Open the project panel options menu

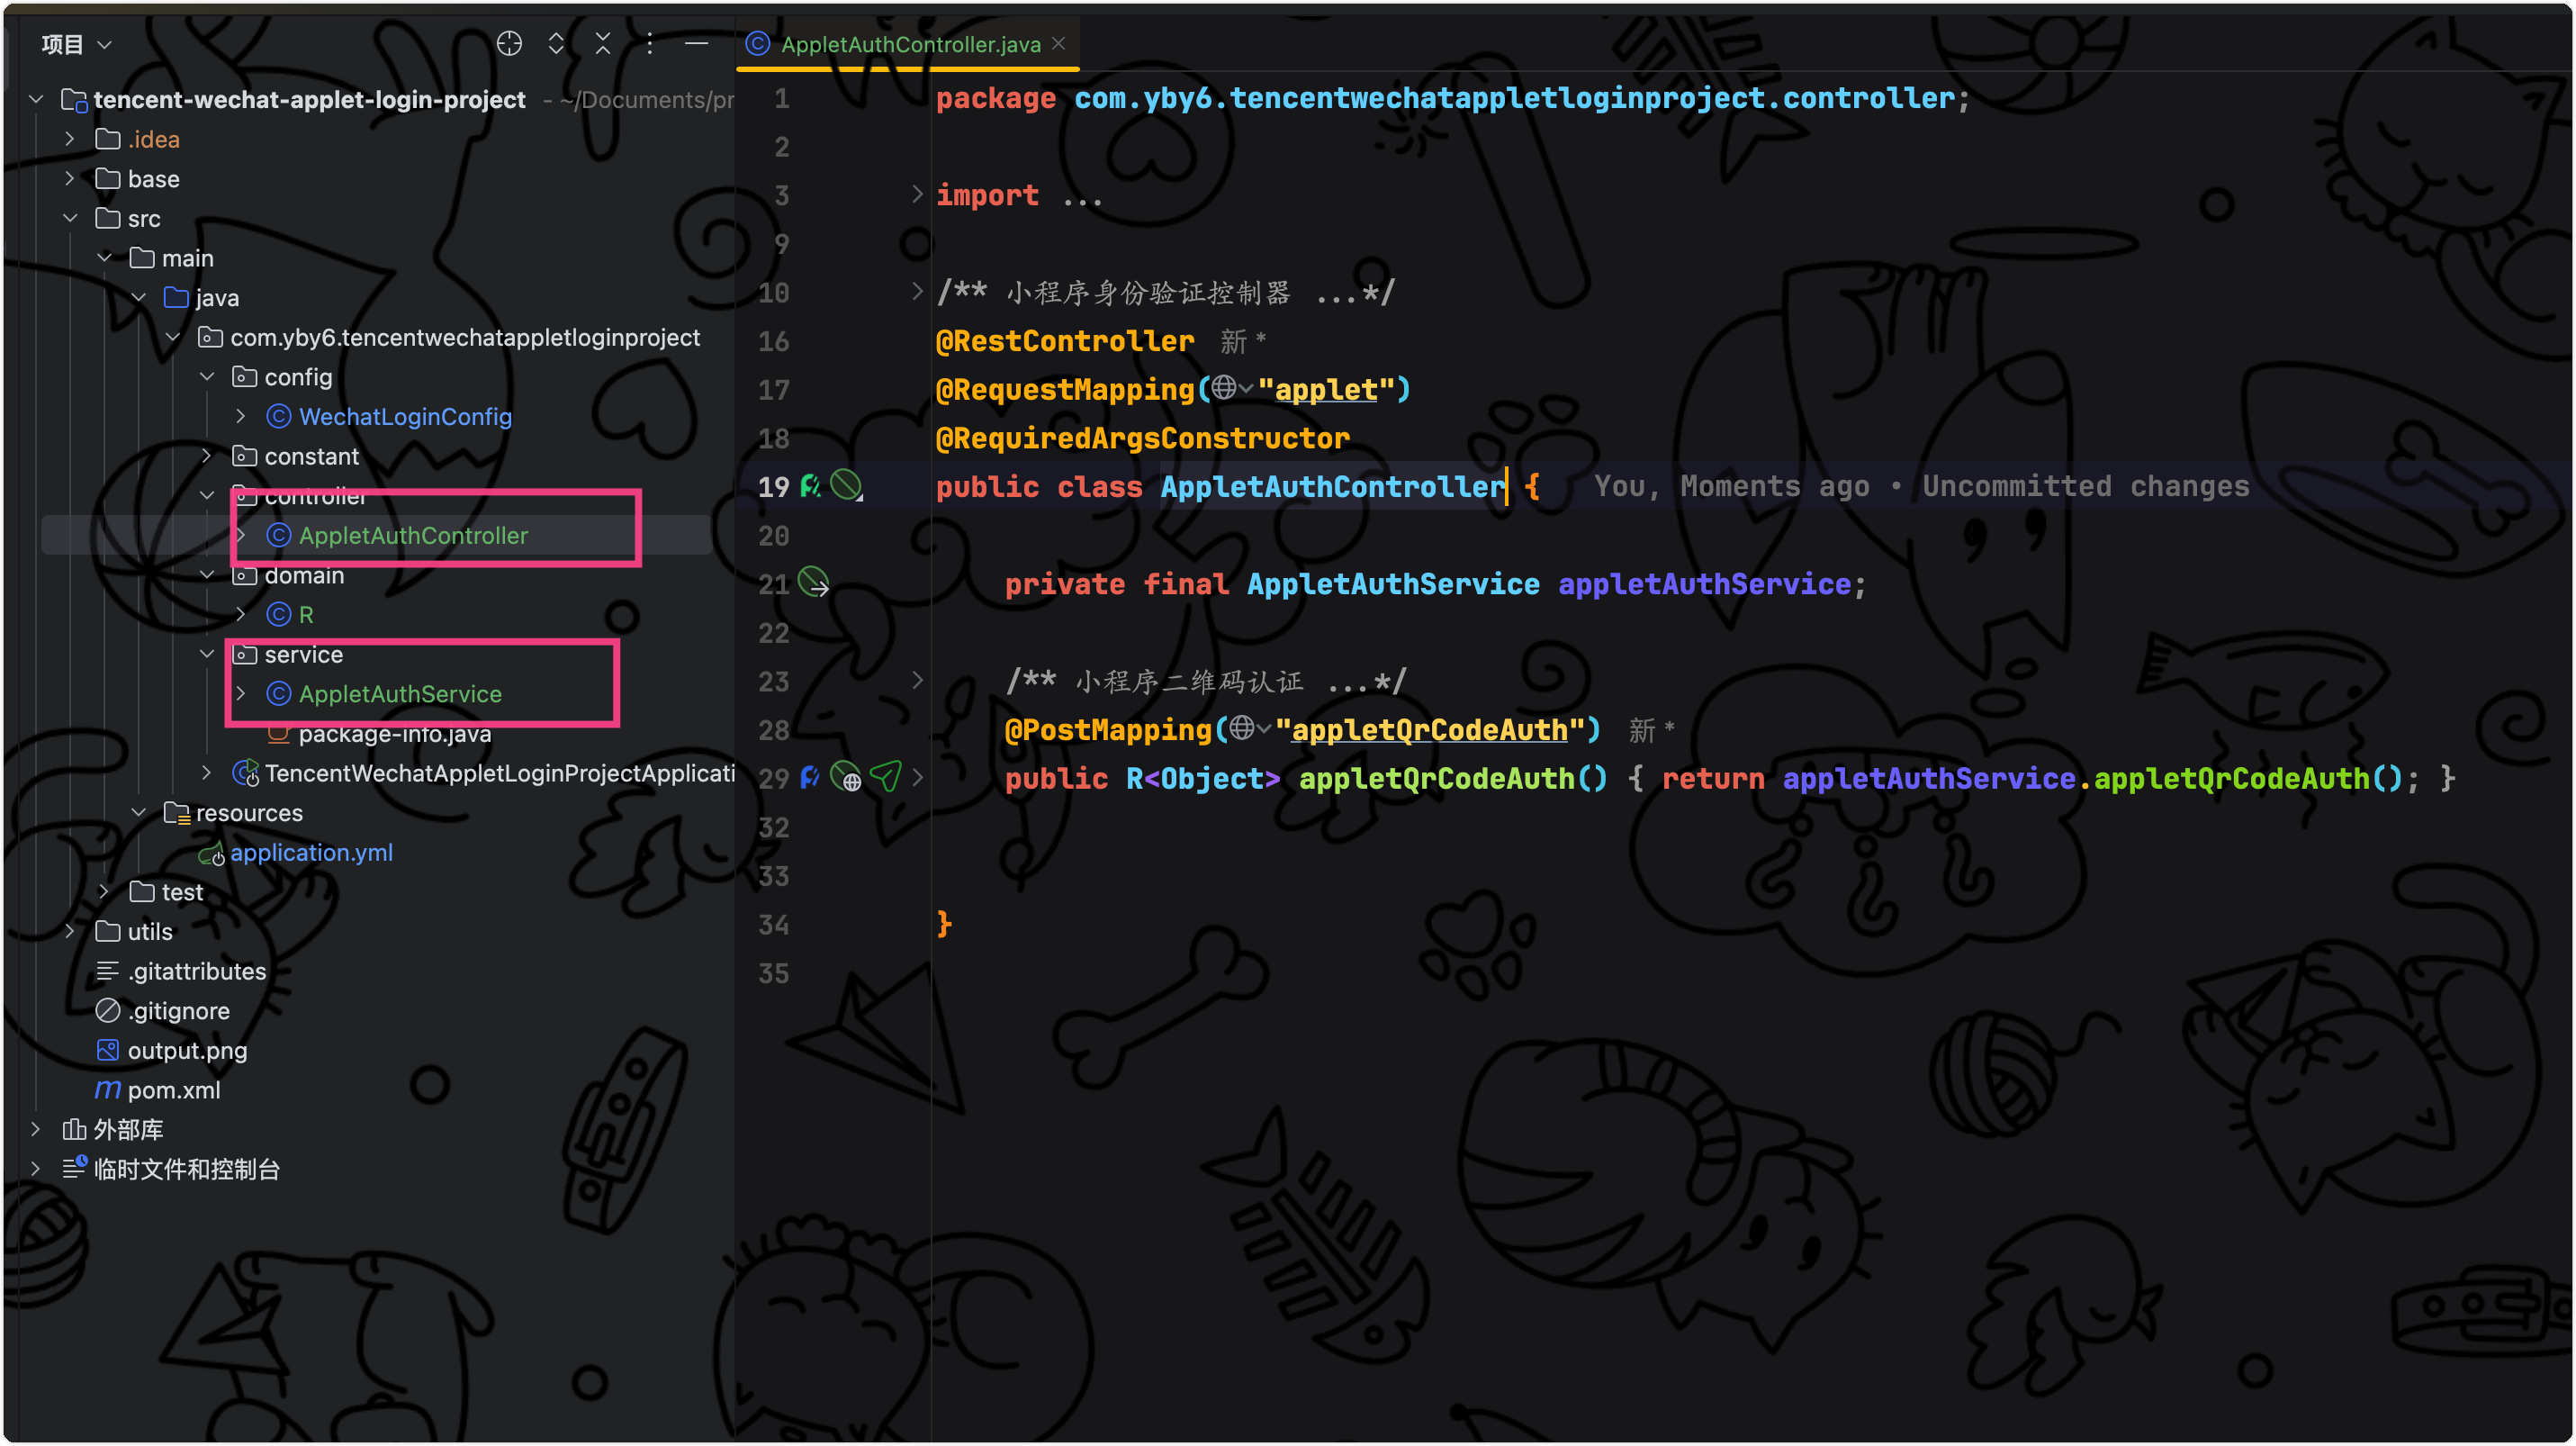tap(650, 44)
